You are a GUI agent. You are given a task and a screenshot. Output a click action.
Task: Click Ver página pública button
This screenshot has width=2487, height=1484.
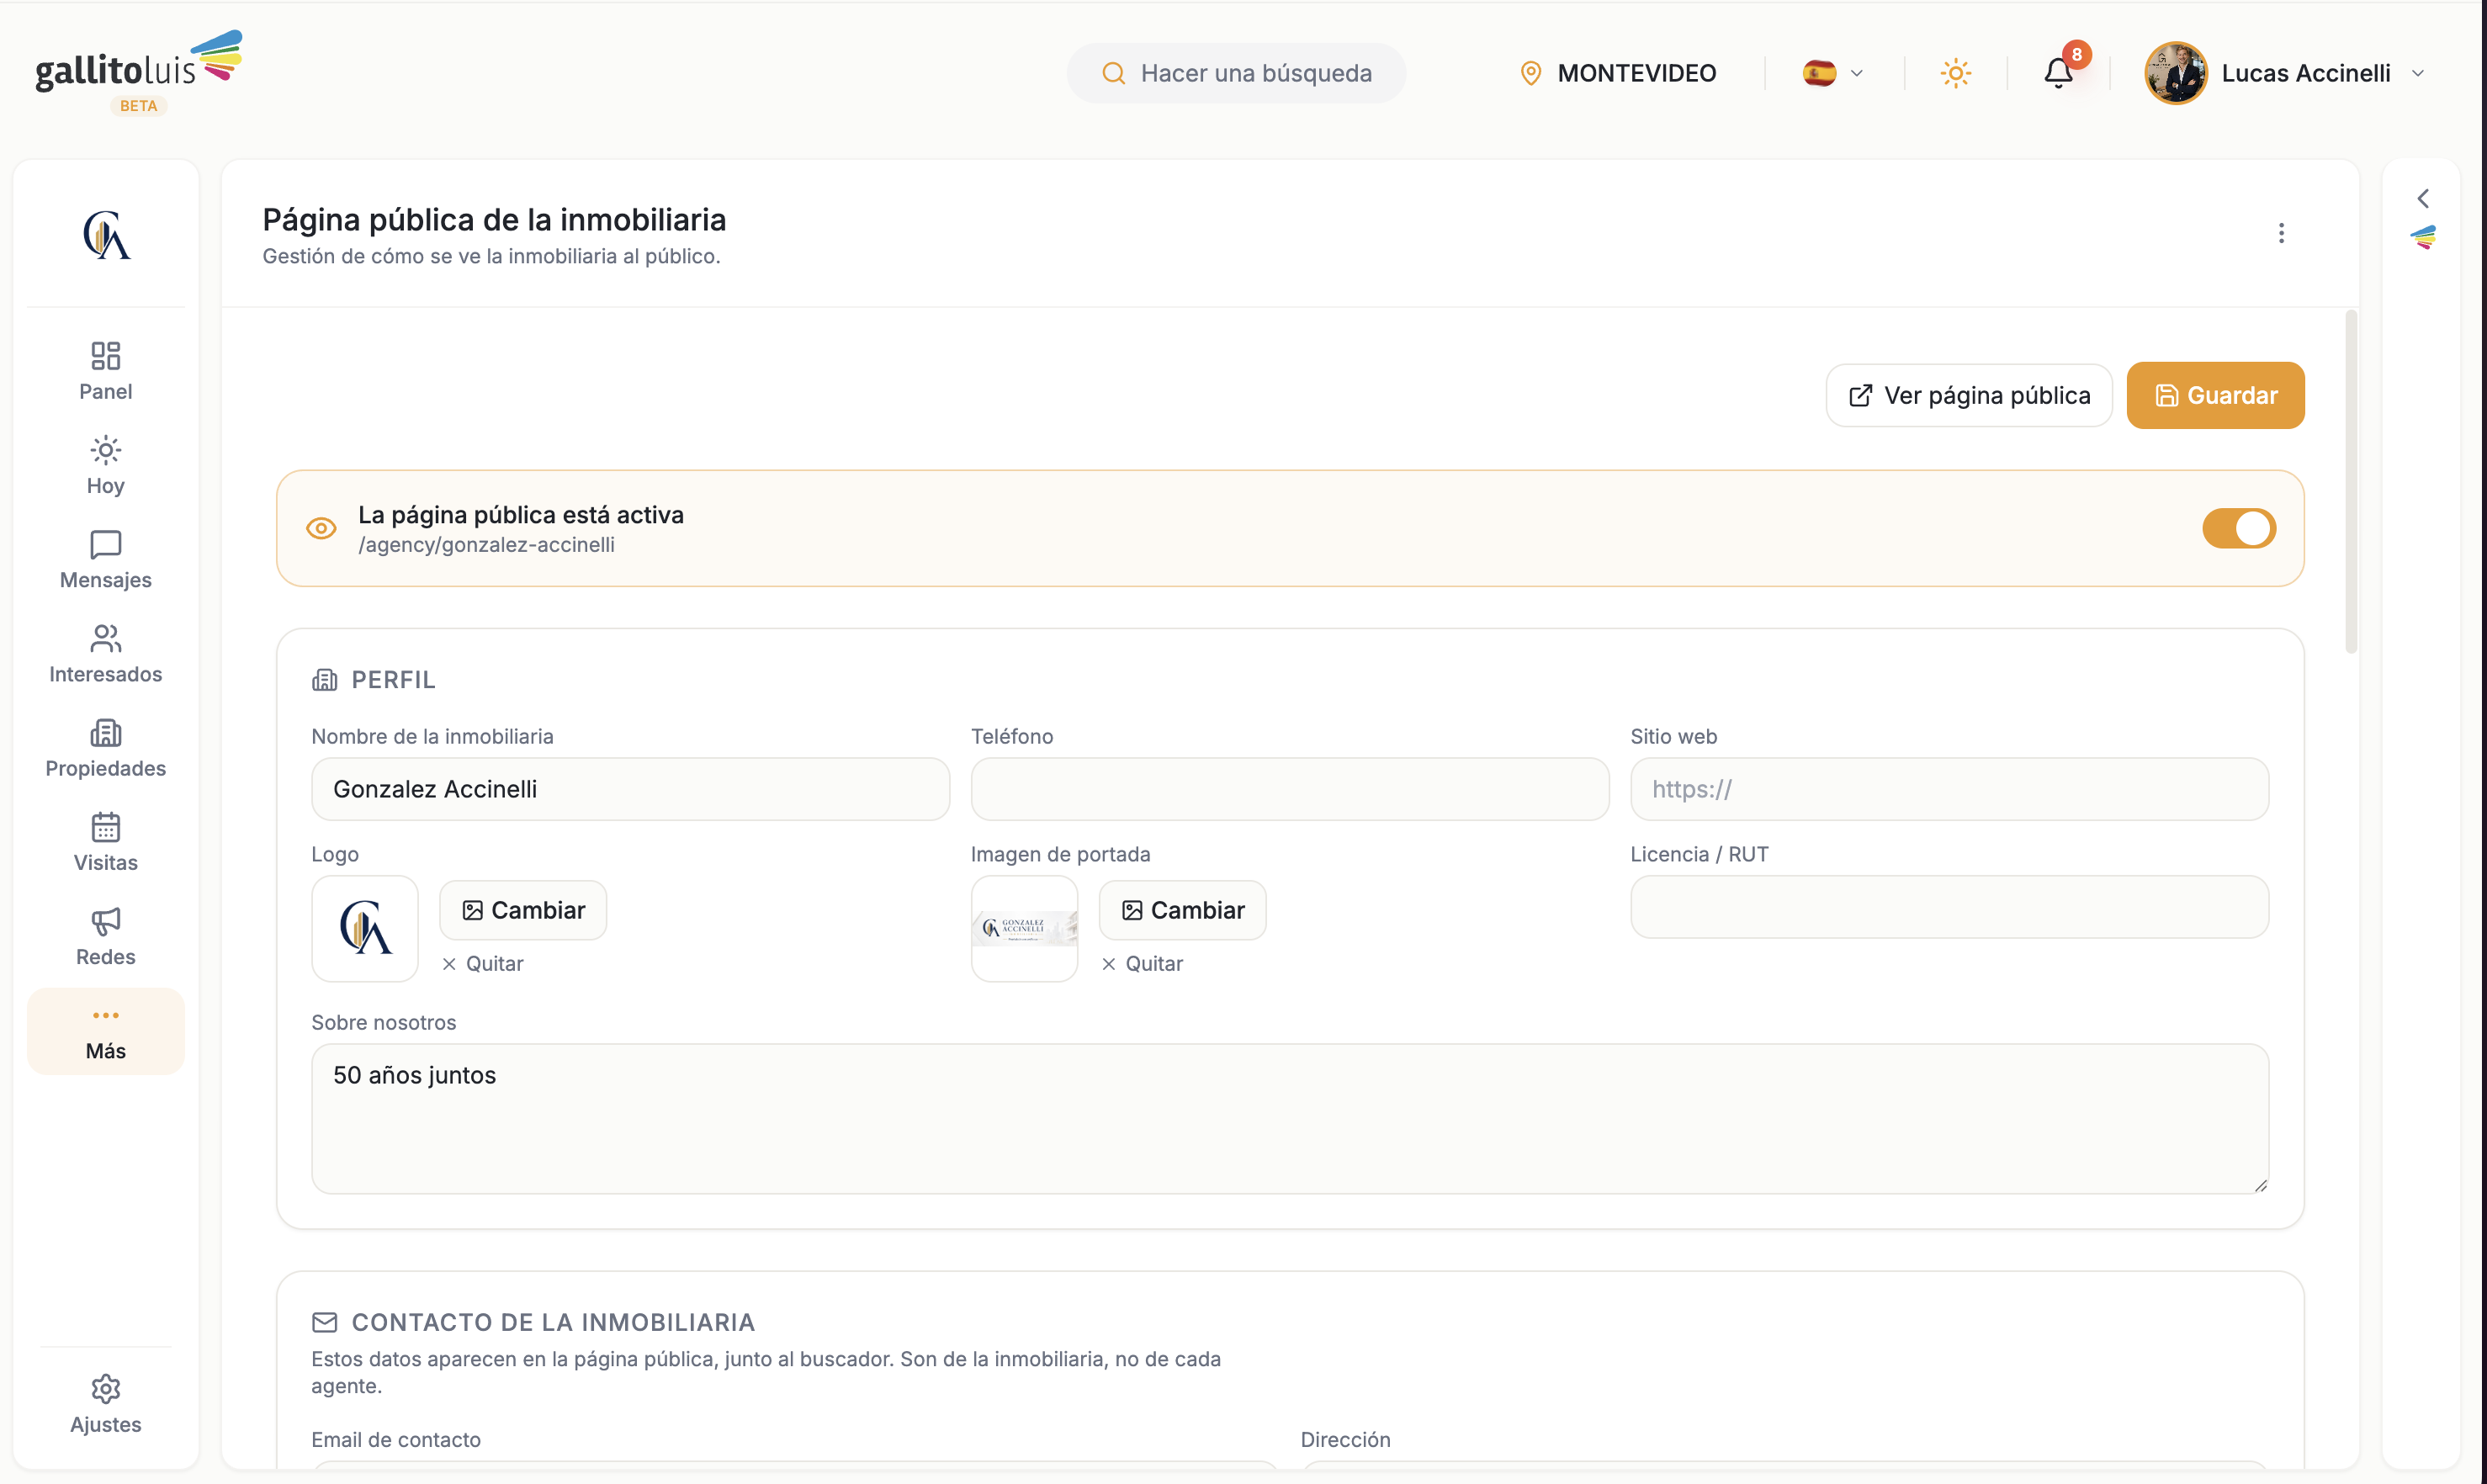click(x=1968, y=395)
